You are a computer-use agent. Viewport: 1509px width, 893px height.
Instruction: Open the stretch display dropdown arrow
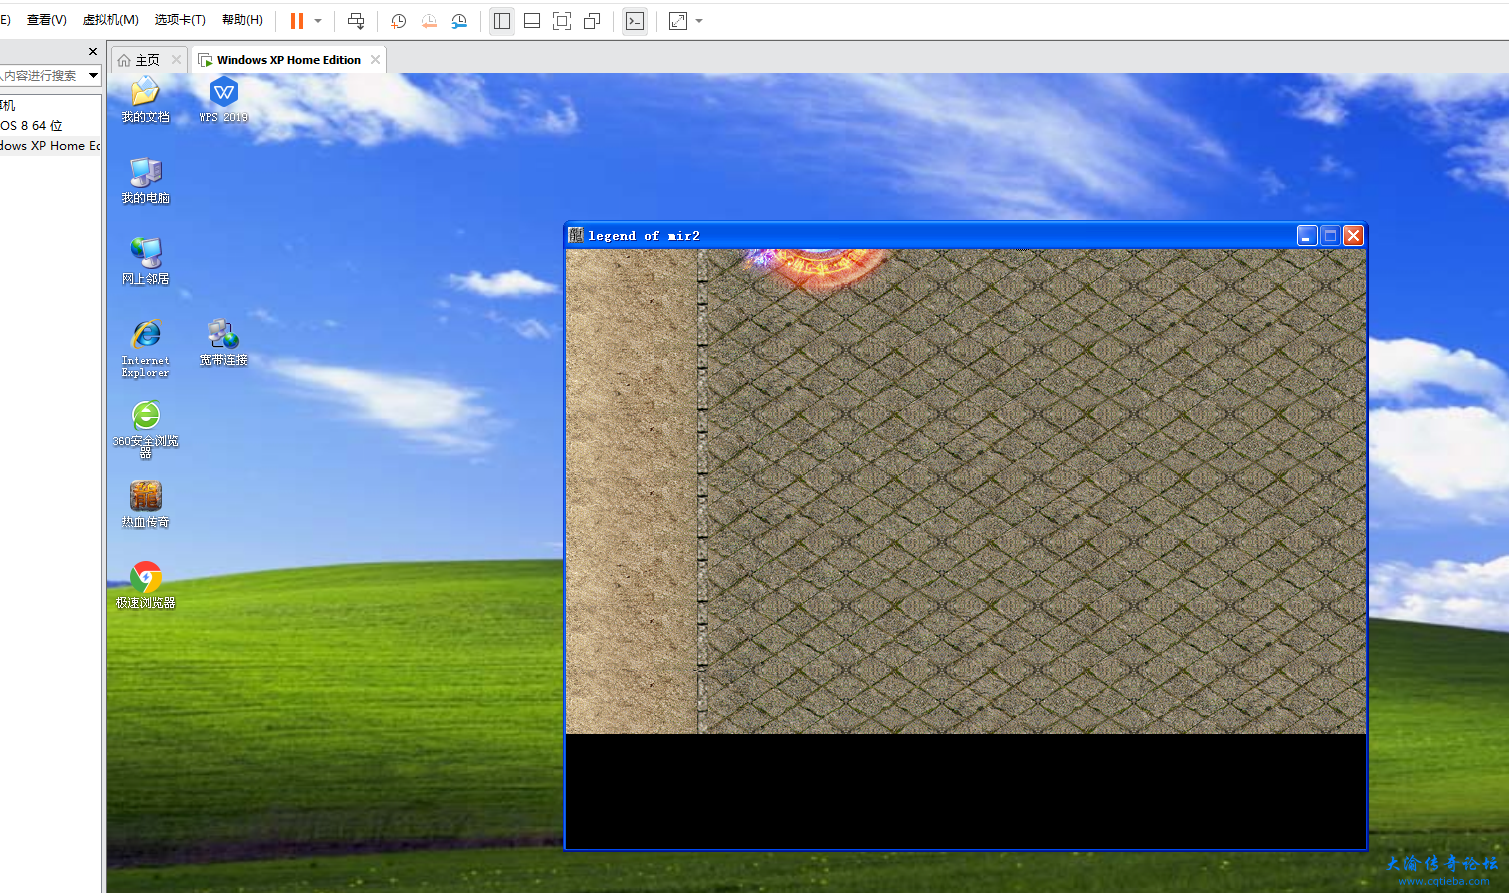(699, 21)
